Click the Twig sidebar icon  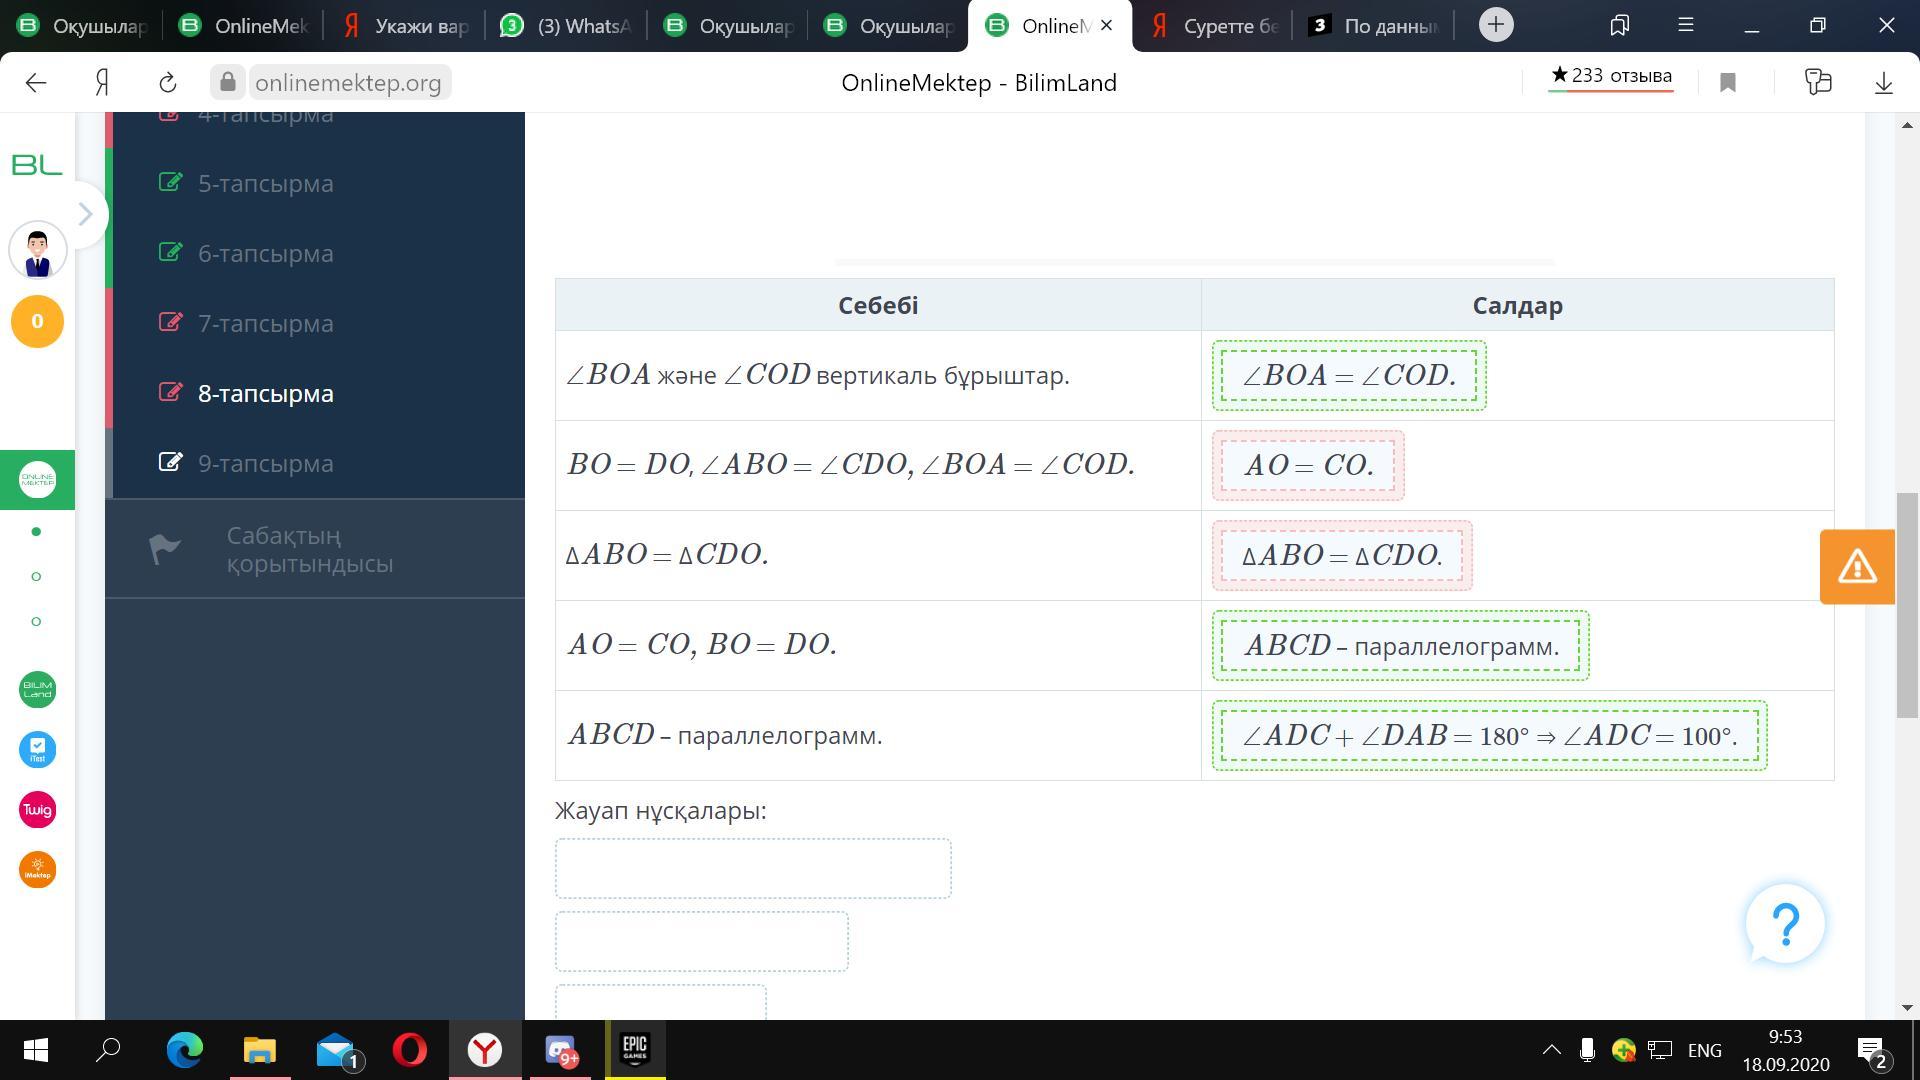[37, 810]
